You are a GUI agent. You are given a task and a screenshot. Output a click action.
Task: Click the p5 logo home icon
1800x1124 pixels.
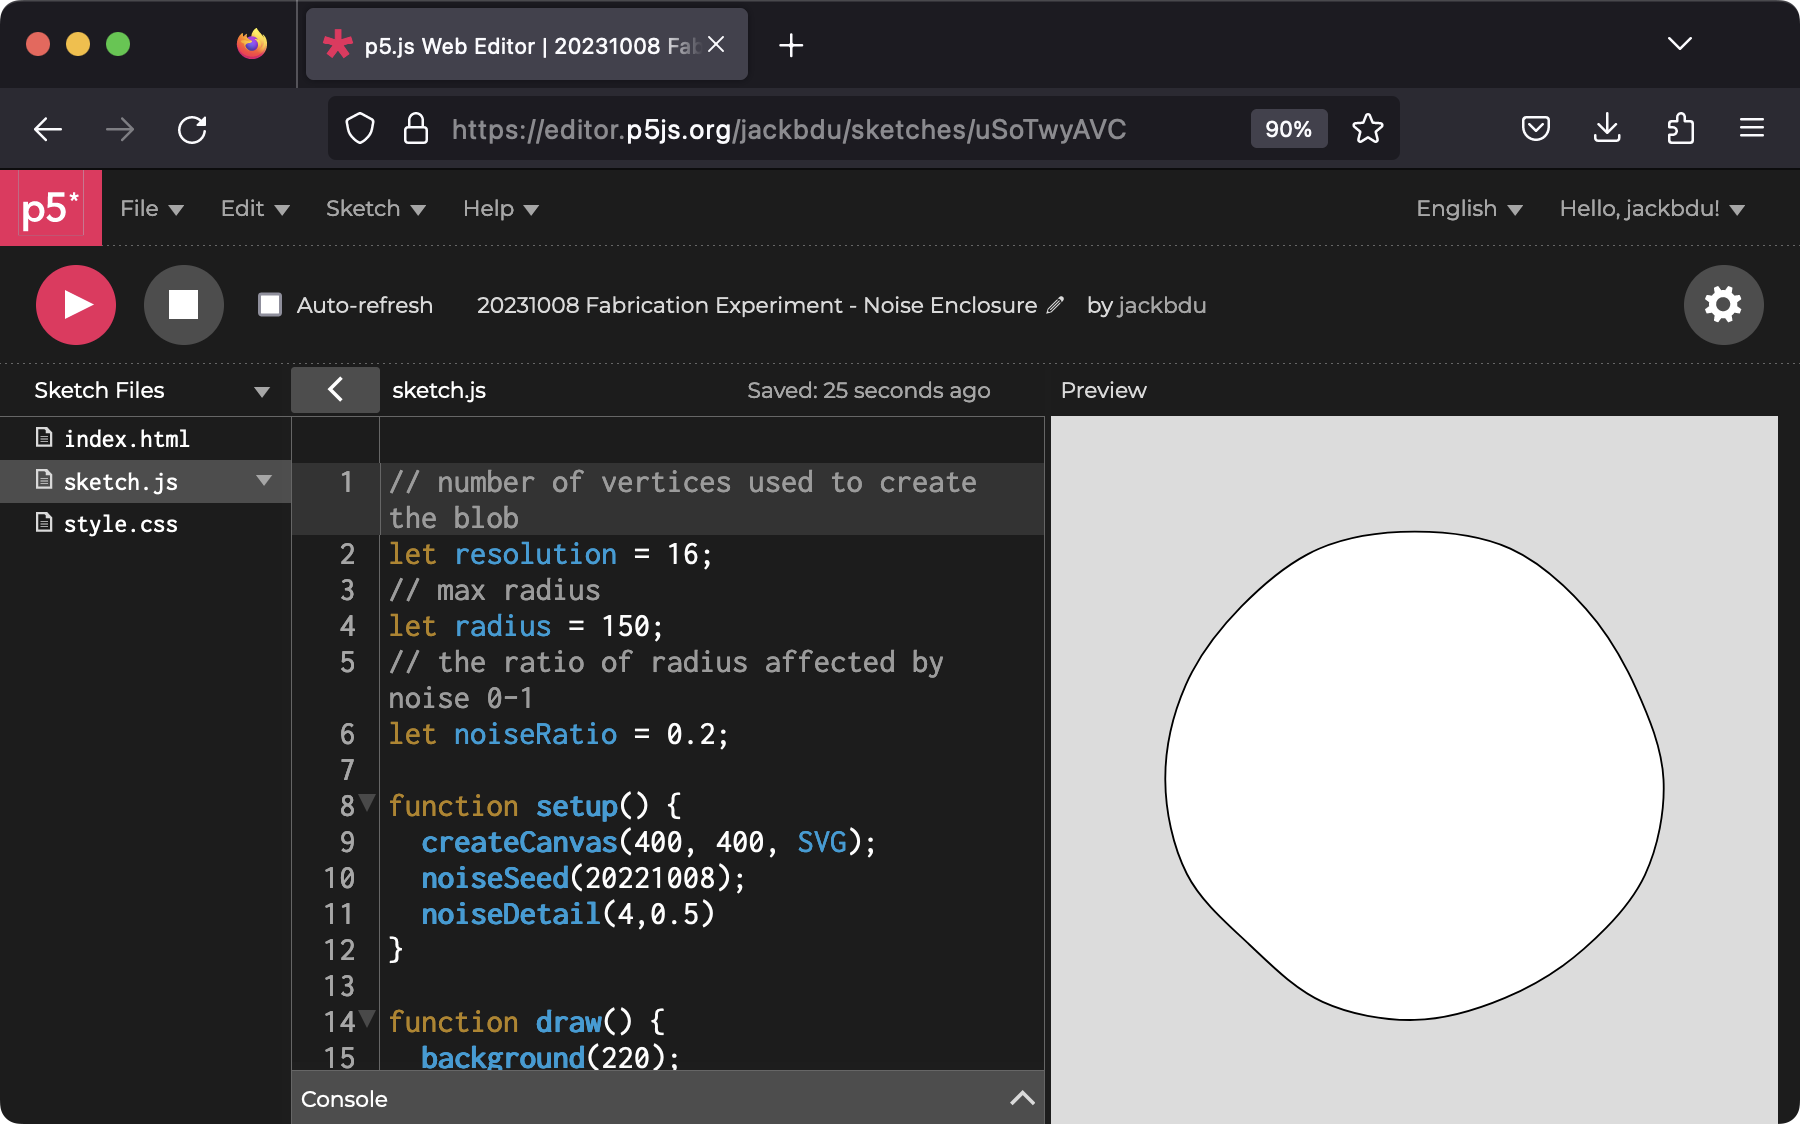click(x=50, y=208)
